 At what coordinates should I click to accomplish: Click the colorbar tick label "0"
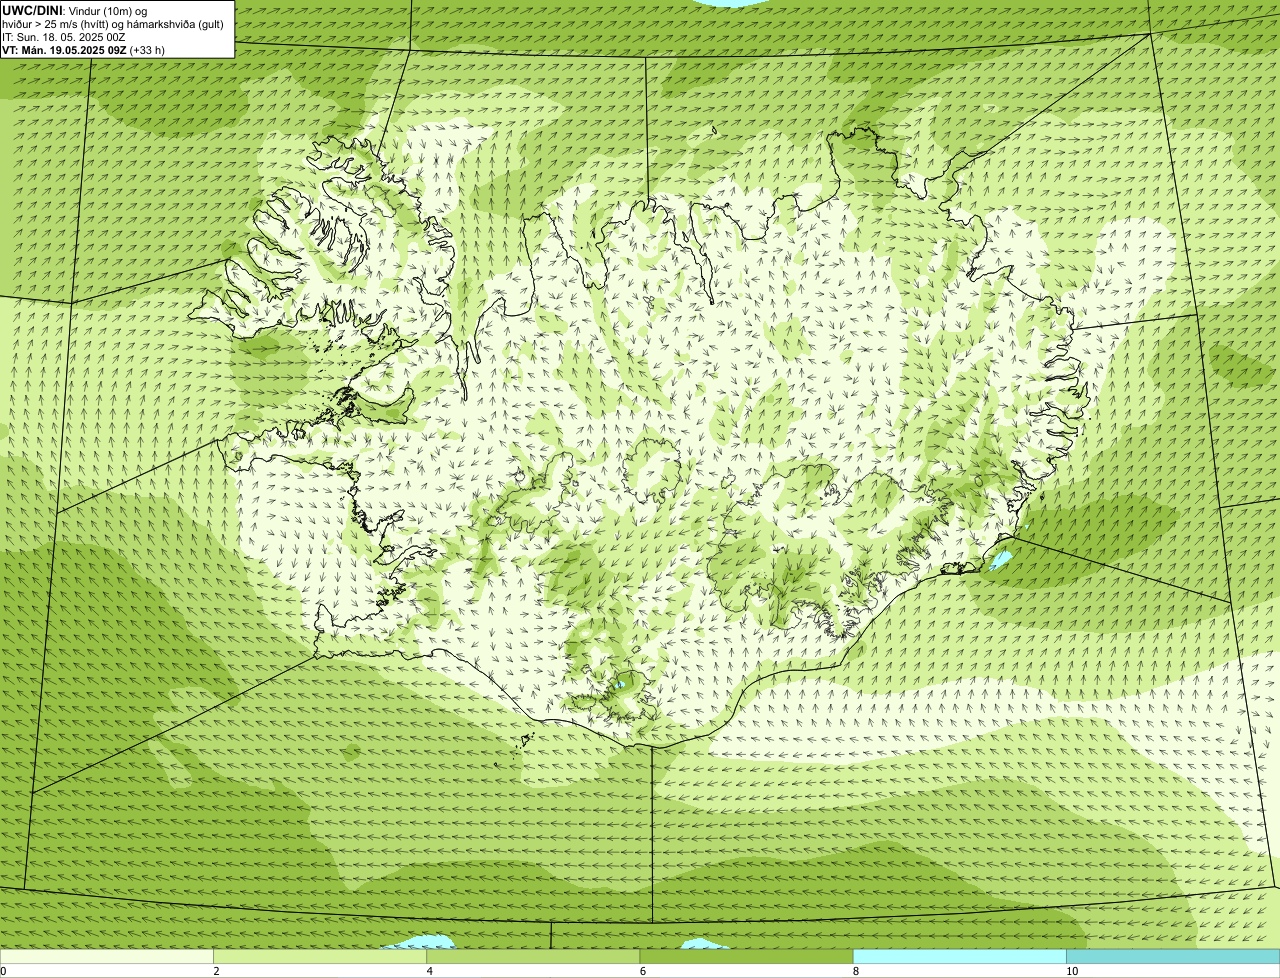[x=3, y=971]
